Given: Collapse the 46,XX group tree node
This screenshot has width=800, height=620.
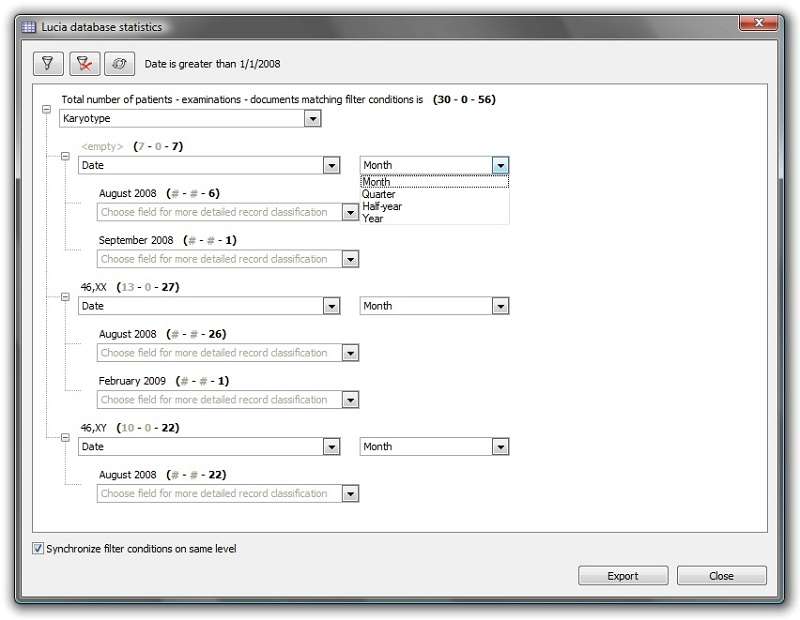Looking at the screenshot, I should click(65, 296).
